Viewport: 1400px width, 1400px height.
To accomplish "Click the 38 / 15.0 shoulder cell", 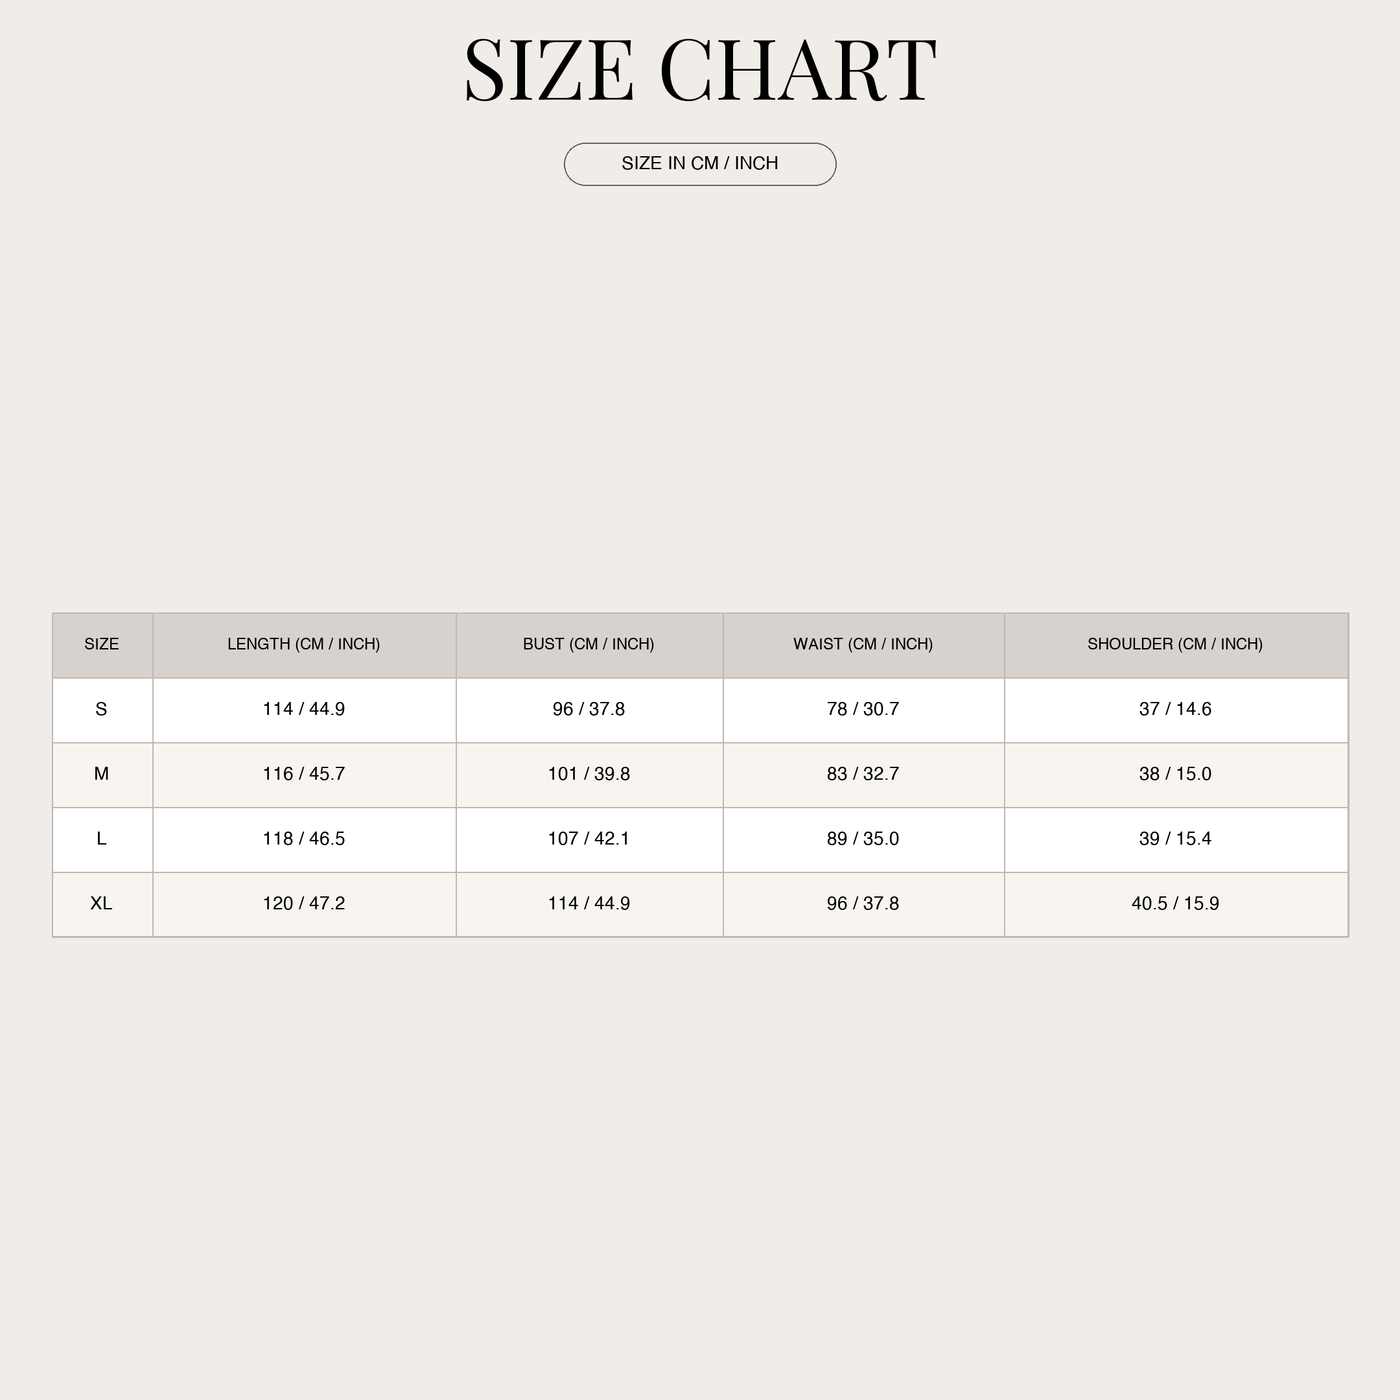I will coord(1175,775).
